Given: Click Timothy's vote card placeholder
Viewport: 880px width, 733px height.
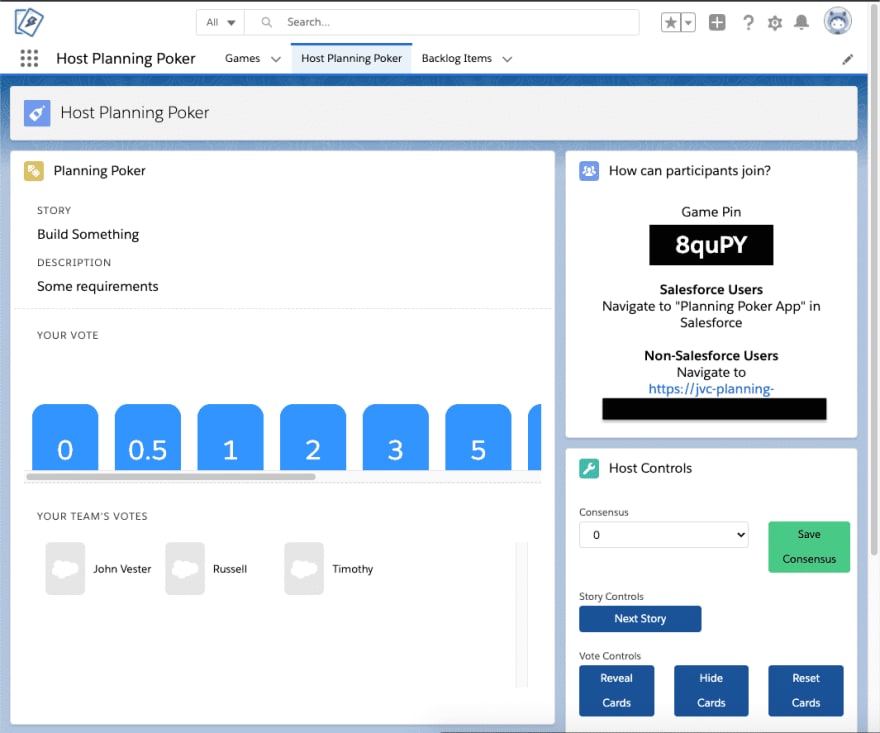Looking at the screenshot, I should pos(304,569).
